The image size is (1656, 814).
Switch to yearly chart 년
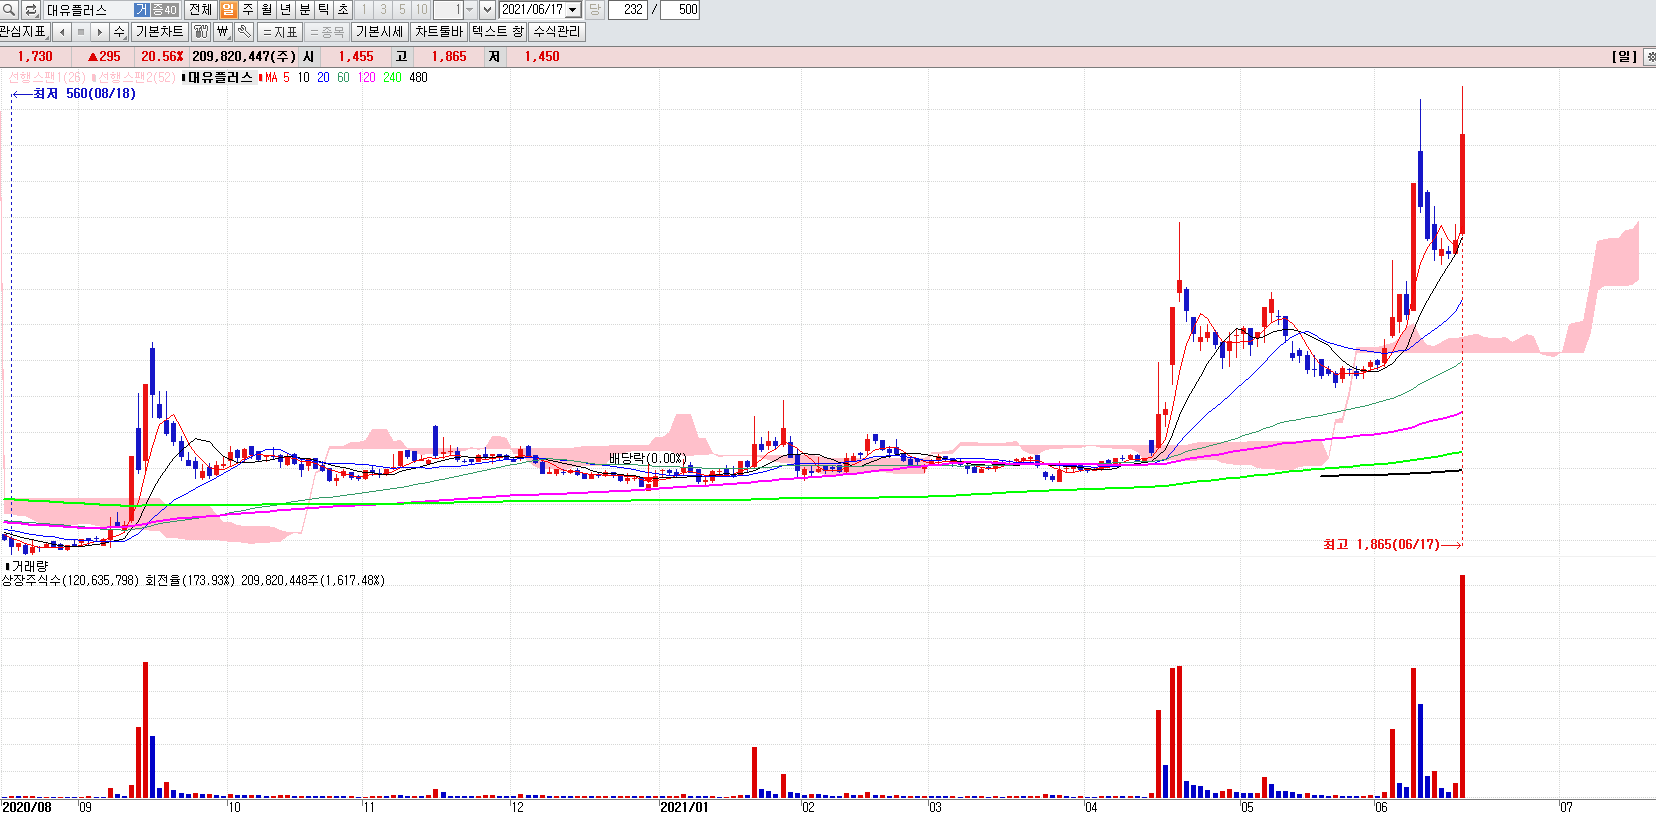(x=285, y=10)
